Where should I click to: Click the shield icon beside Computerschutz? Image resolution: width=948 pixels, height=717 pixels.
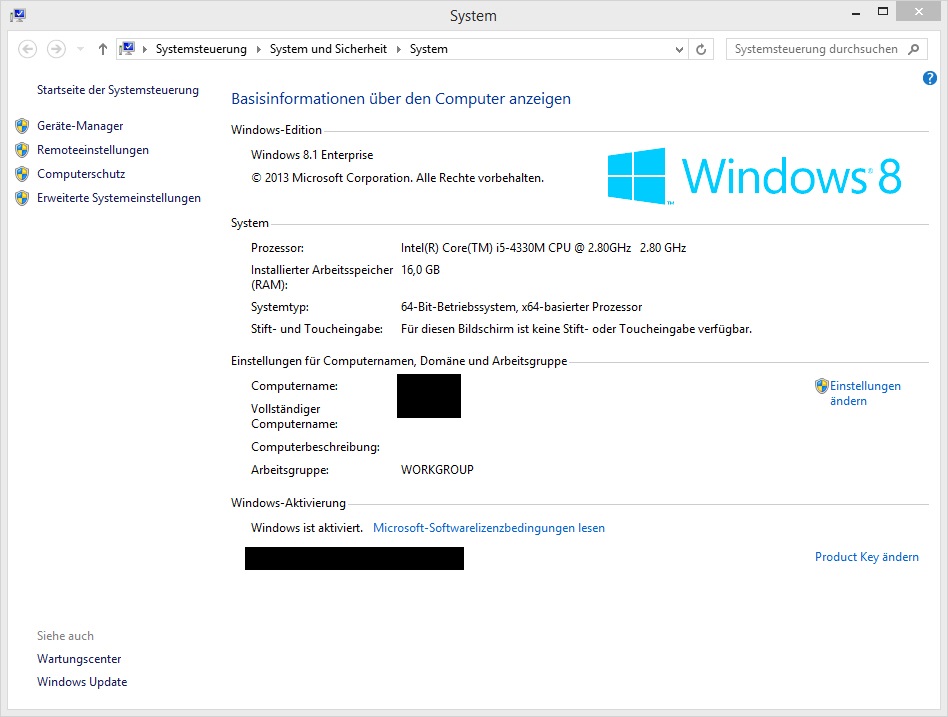pos(22,174)
